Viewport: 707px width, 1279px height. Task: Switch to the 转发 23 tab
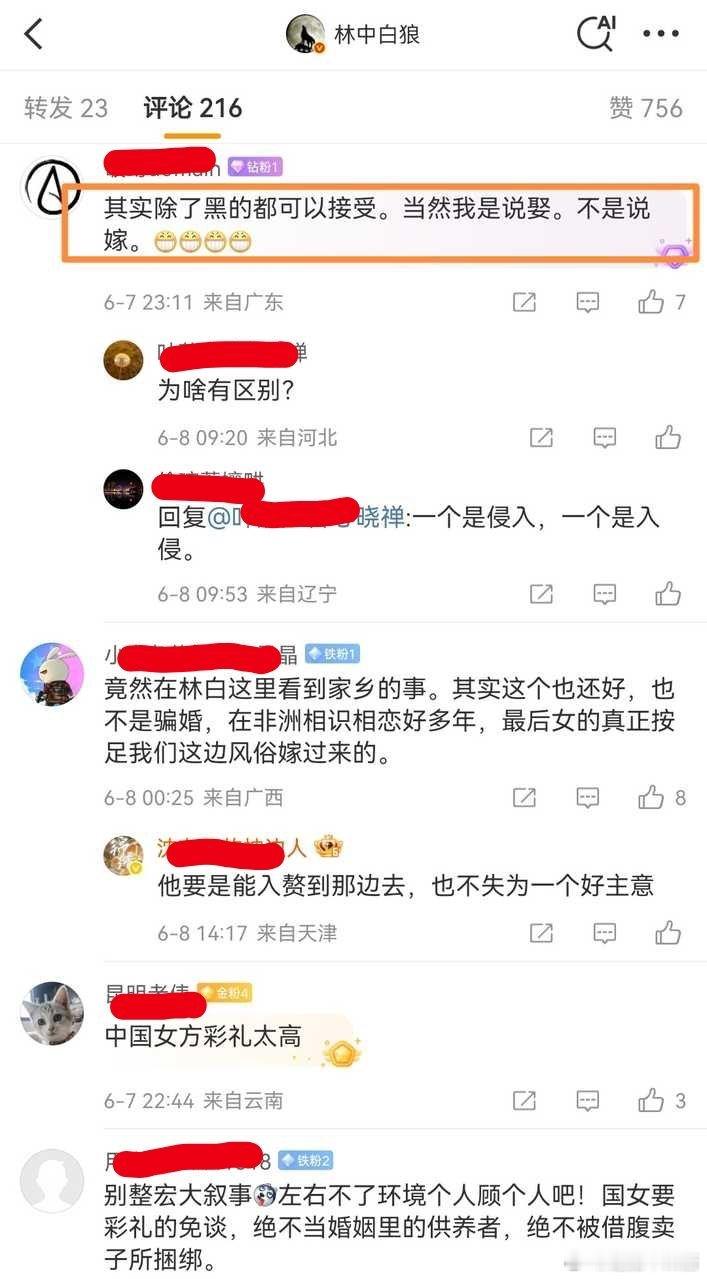(x=66, y=108)
